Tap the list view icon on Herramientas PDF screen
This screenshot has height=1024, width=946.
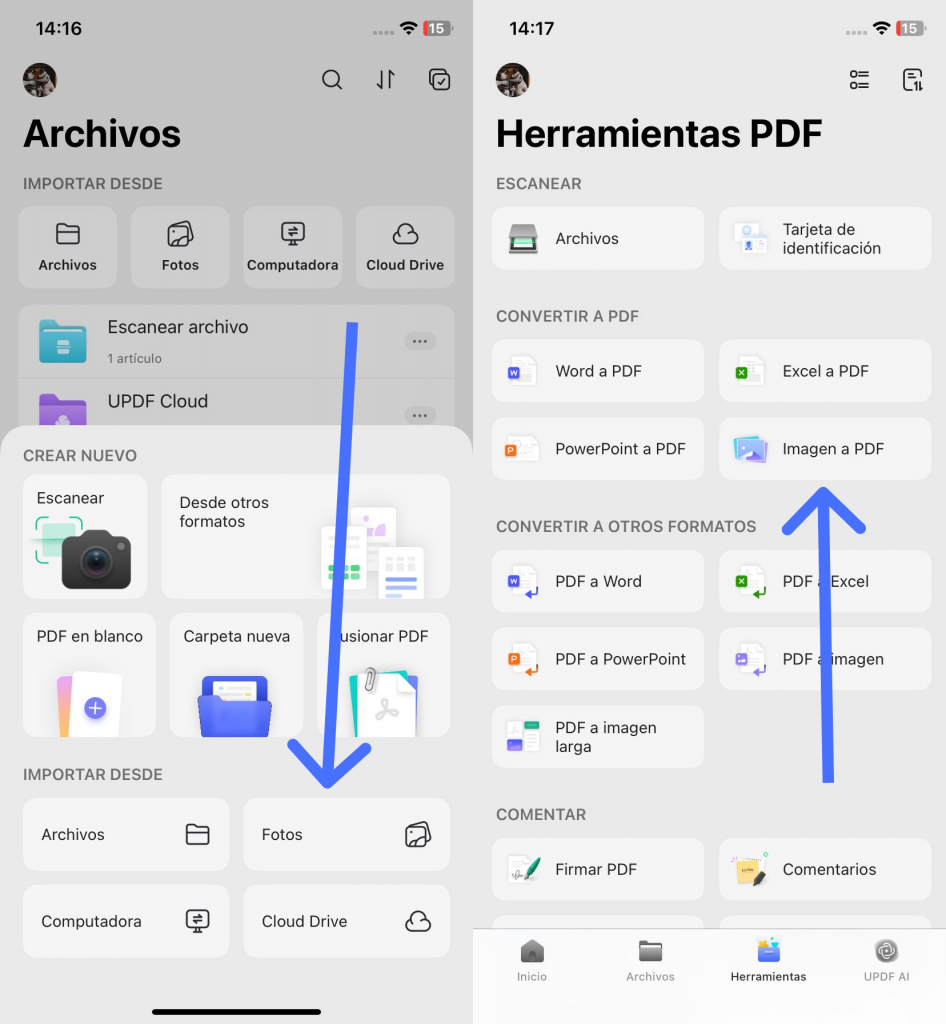tap(859, 80)
